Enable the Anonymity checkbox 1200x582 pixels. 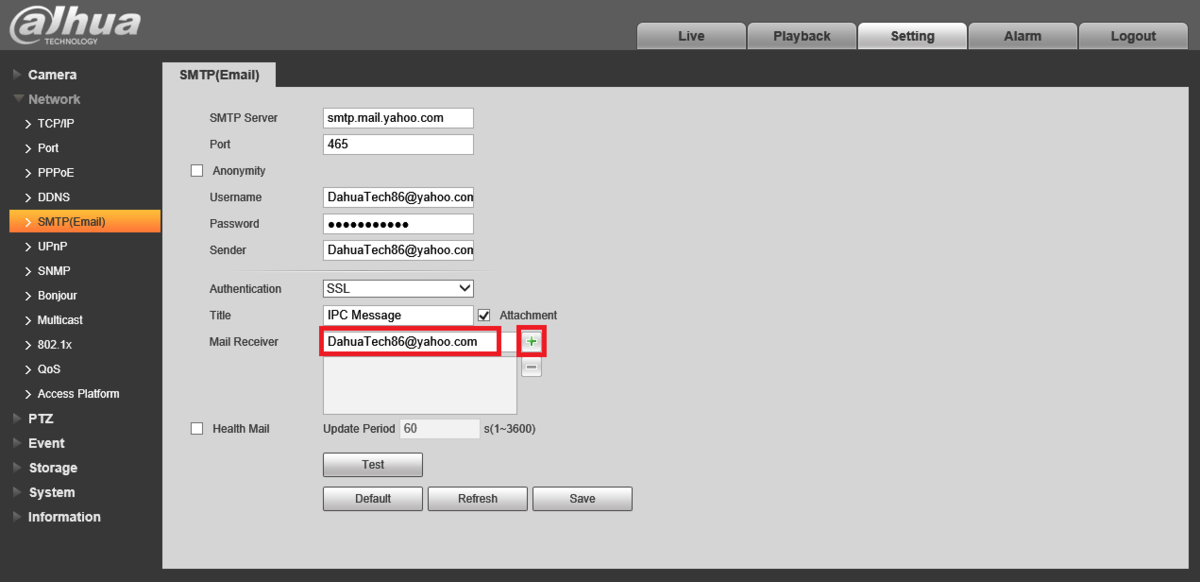coord(197,171)
